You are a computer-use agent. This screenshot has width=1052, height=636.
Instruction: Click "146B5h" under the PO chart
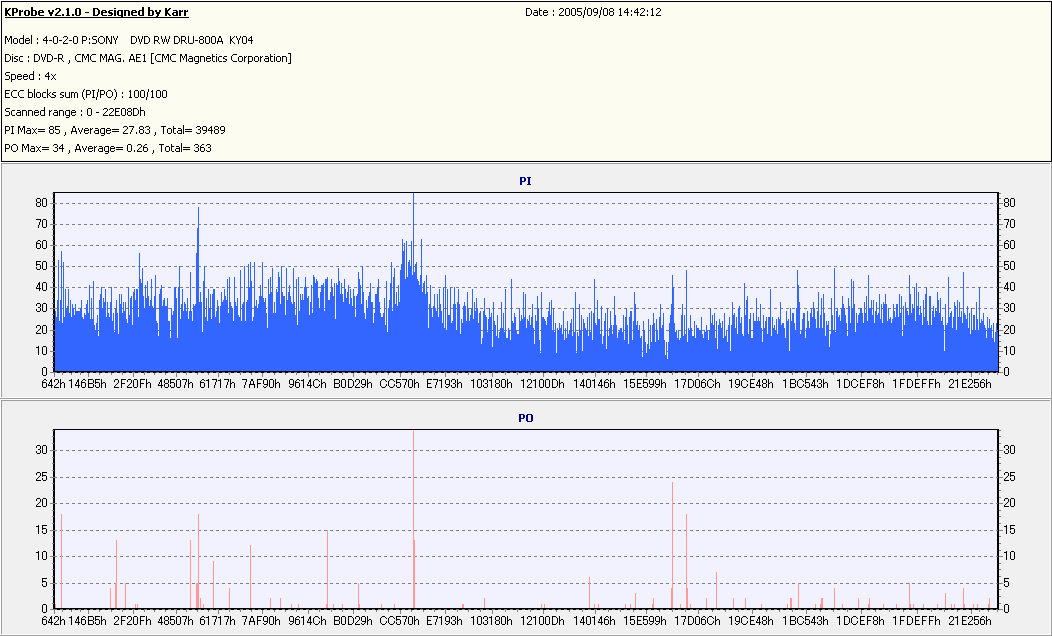pyautogui.click(x=87, y=621)
